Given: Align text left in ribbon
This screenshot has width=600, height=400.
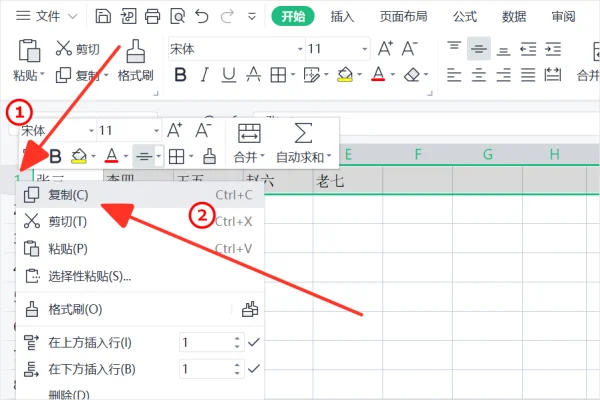Looking at the screenshot, I should (x=454, y=75).
